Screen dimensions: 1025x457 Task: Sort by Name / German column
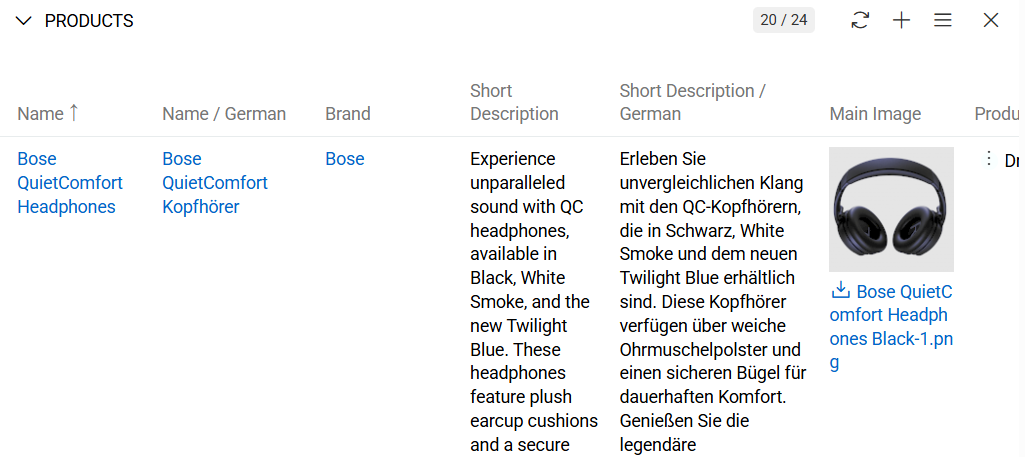pyautogui.click(x=224, y=114)
